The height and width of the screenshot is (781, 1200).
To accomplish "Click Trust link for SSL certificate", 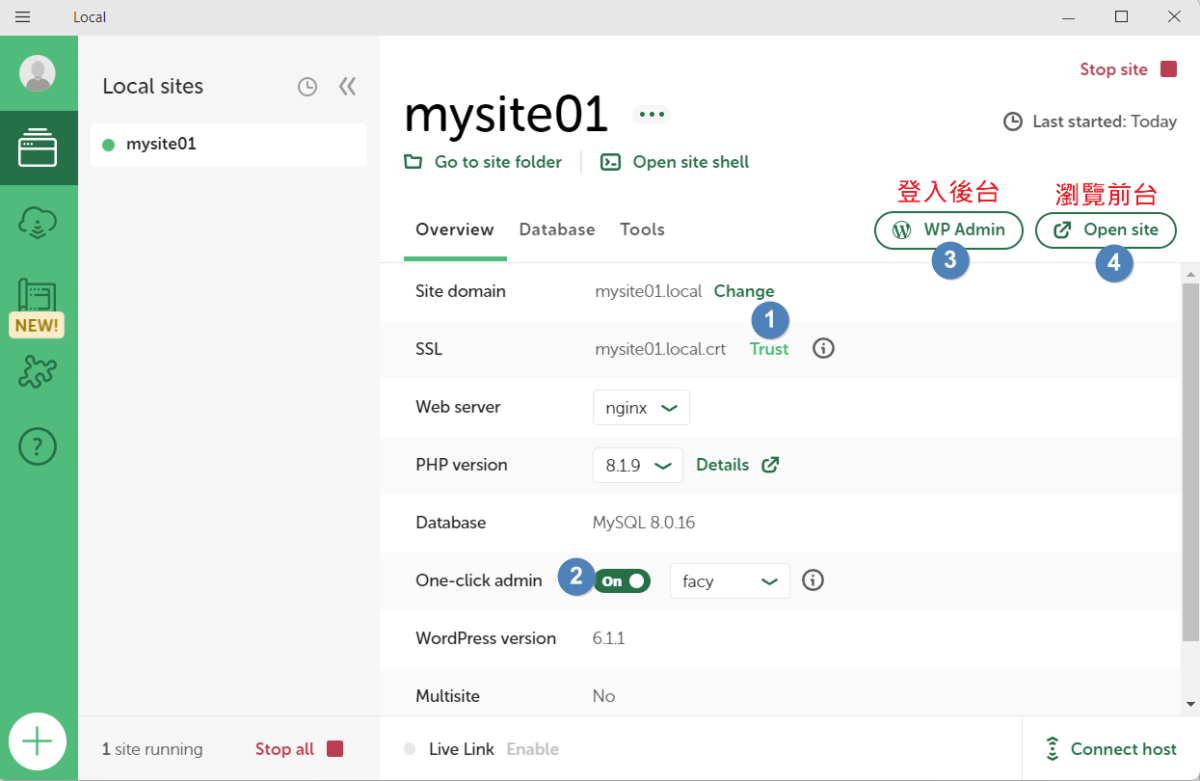I will point(769,349).
